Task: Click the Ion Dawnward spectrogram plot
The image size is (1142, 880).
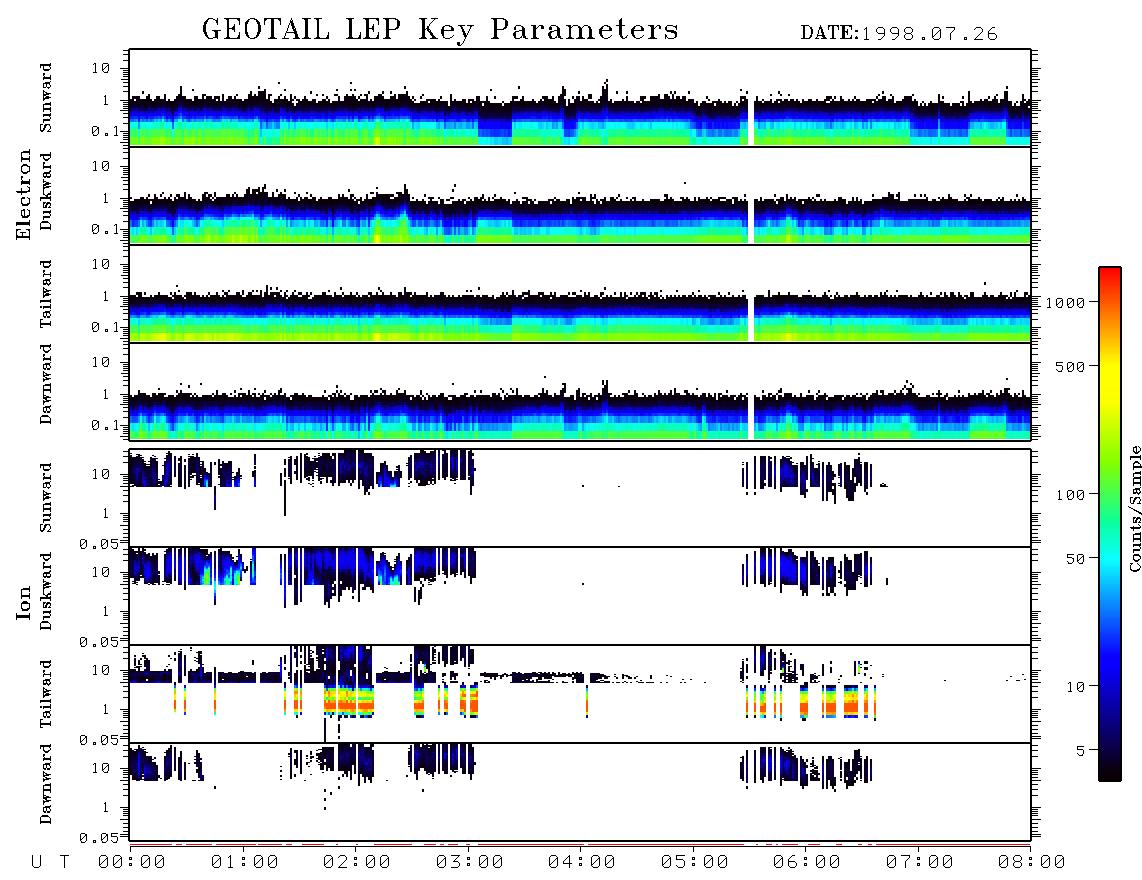Action: 580,791
